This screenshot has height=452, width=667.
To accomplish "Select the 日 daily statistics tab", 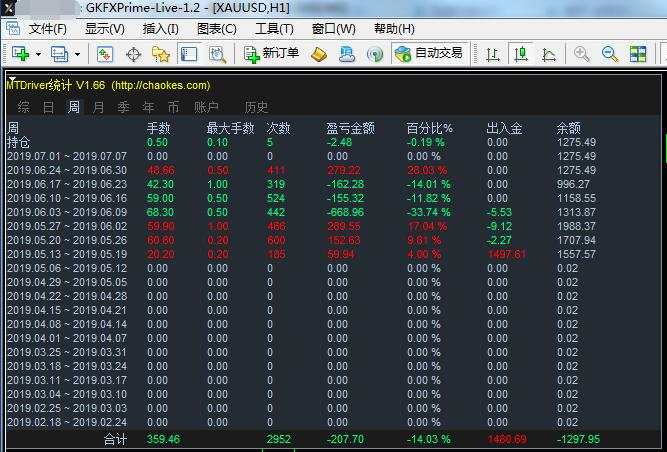I will click(48, 107).
